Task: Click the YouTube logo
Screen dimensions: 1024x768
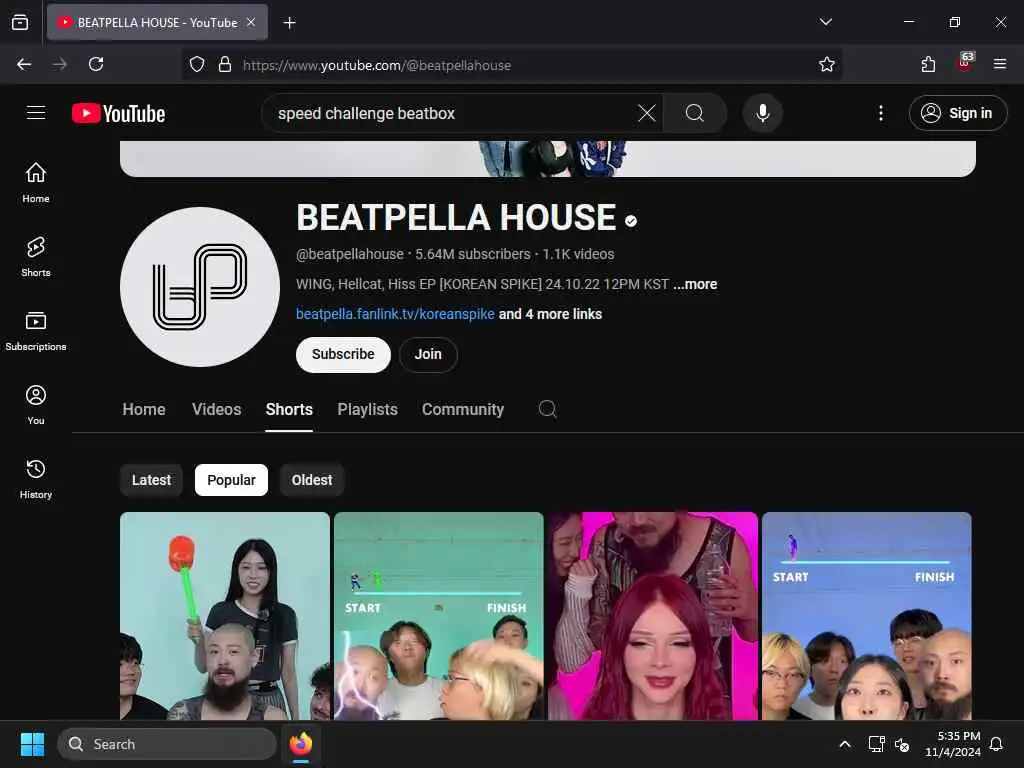Action: pos(118,114)
